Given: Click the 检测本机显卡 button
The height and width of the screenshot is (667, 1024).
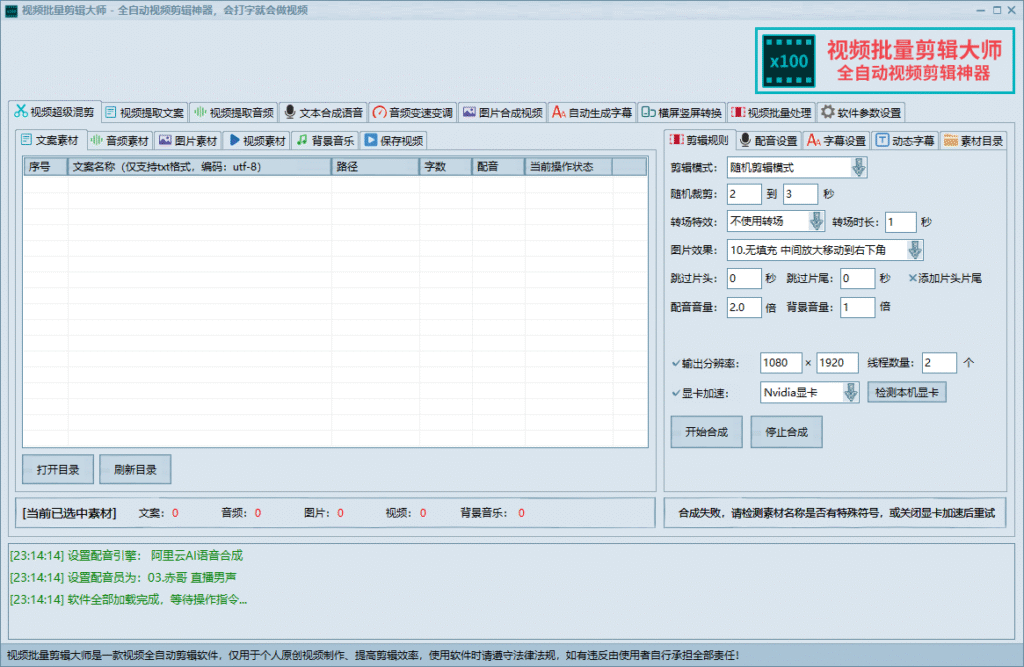Looking at the screenshot, I should [906, 393].
